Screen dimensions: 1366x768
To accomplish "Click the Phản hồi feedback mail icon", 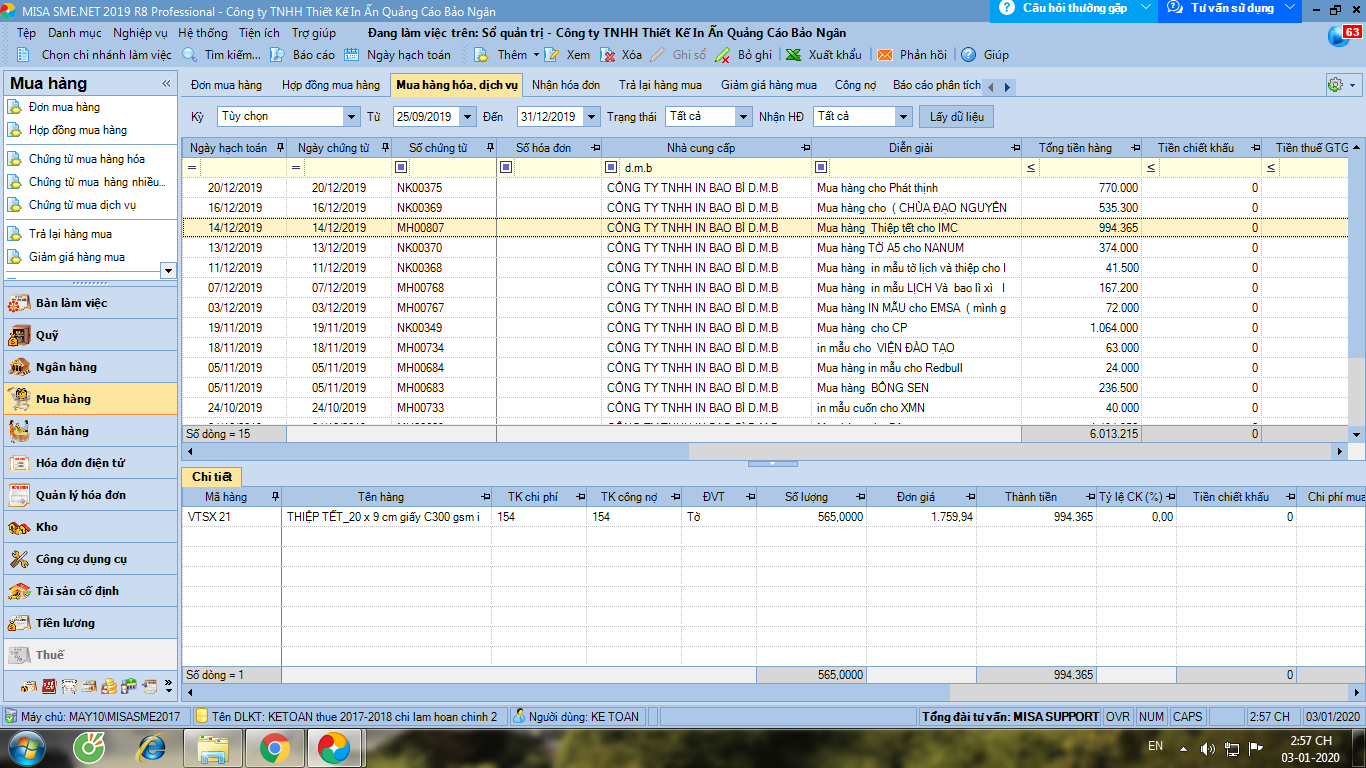I will pos(884,55).
